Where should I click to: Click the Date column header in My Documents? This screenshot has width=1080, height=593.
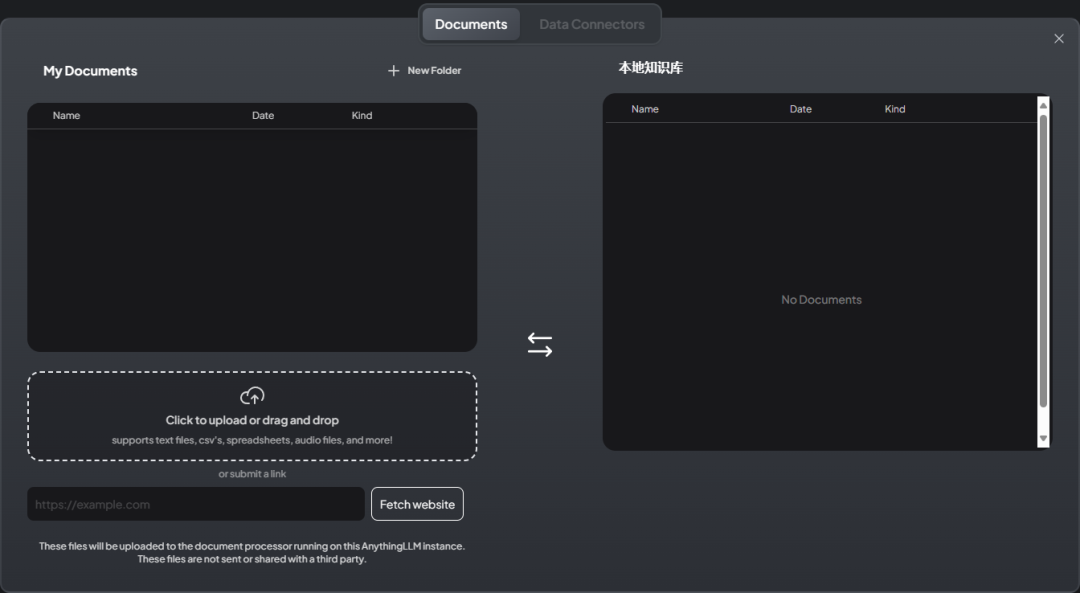(x=263, y=116)
